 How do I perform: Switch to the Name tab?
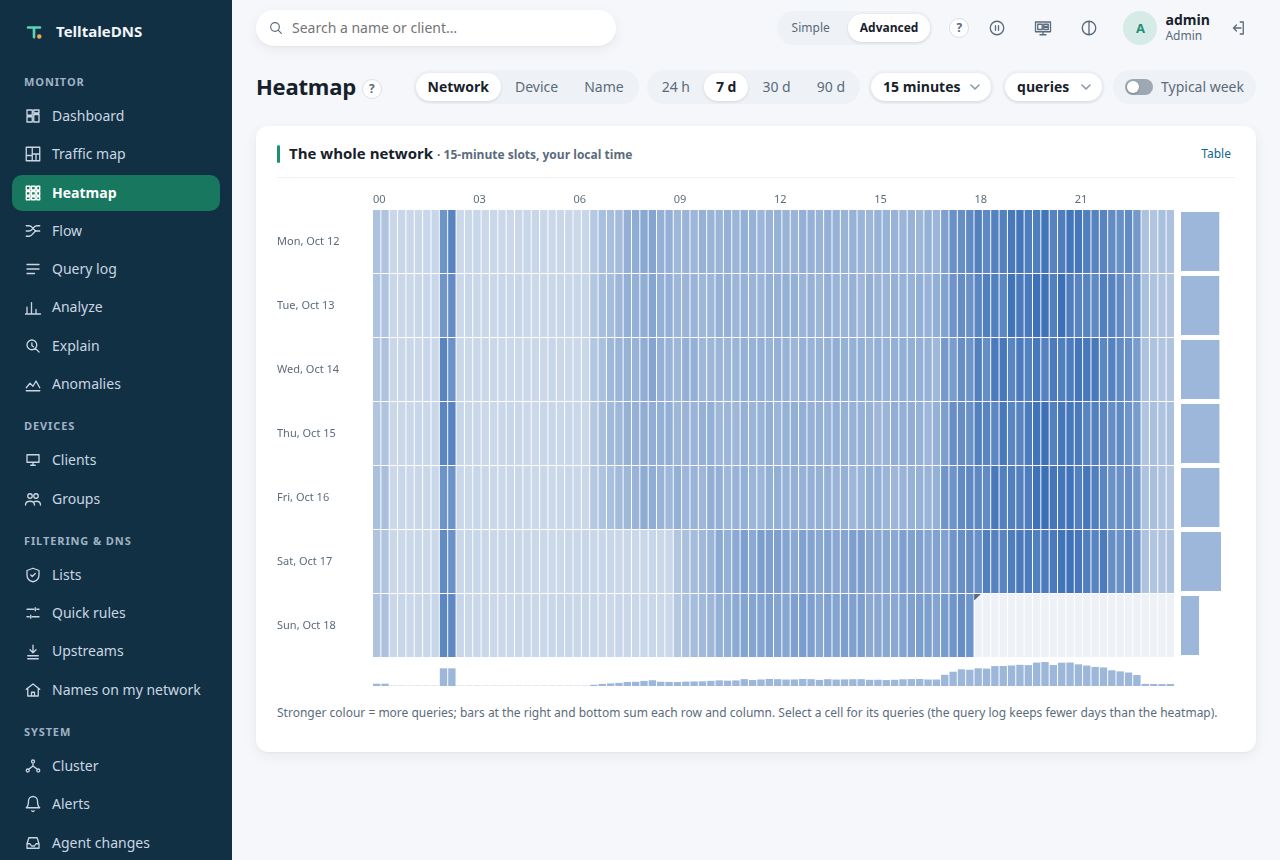[x=604, y=87]
